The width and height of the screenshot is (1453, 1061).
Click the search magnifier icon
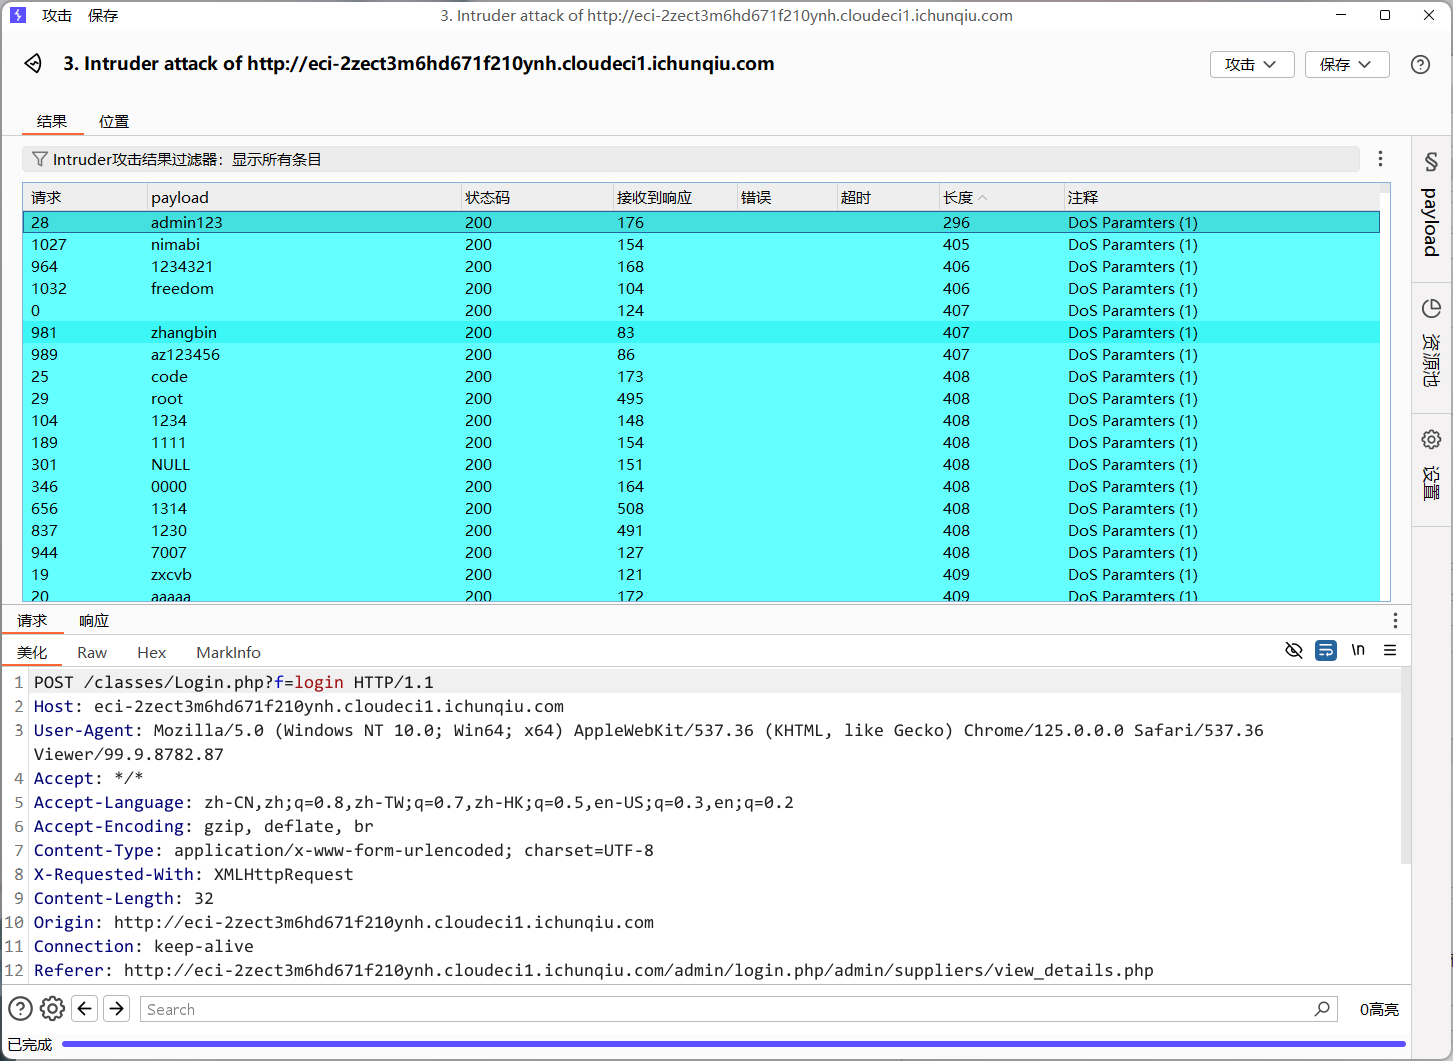coord(1322,1009)
